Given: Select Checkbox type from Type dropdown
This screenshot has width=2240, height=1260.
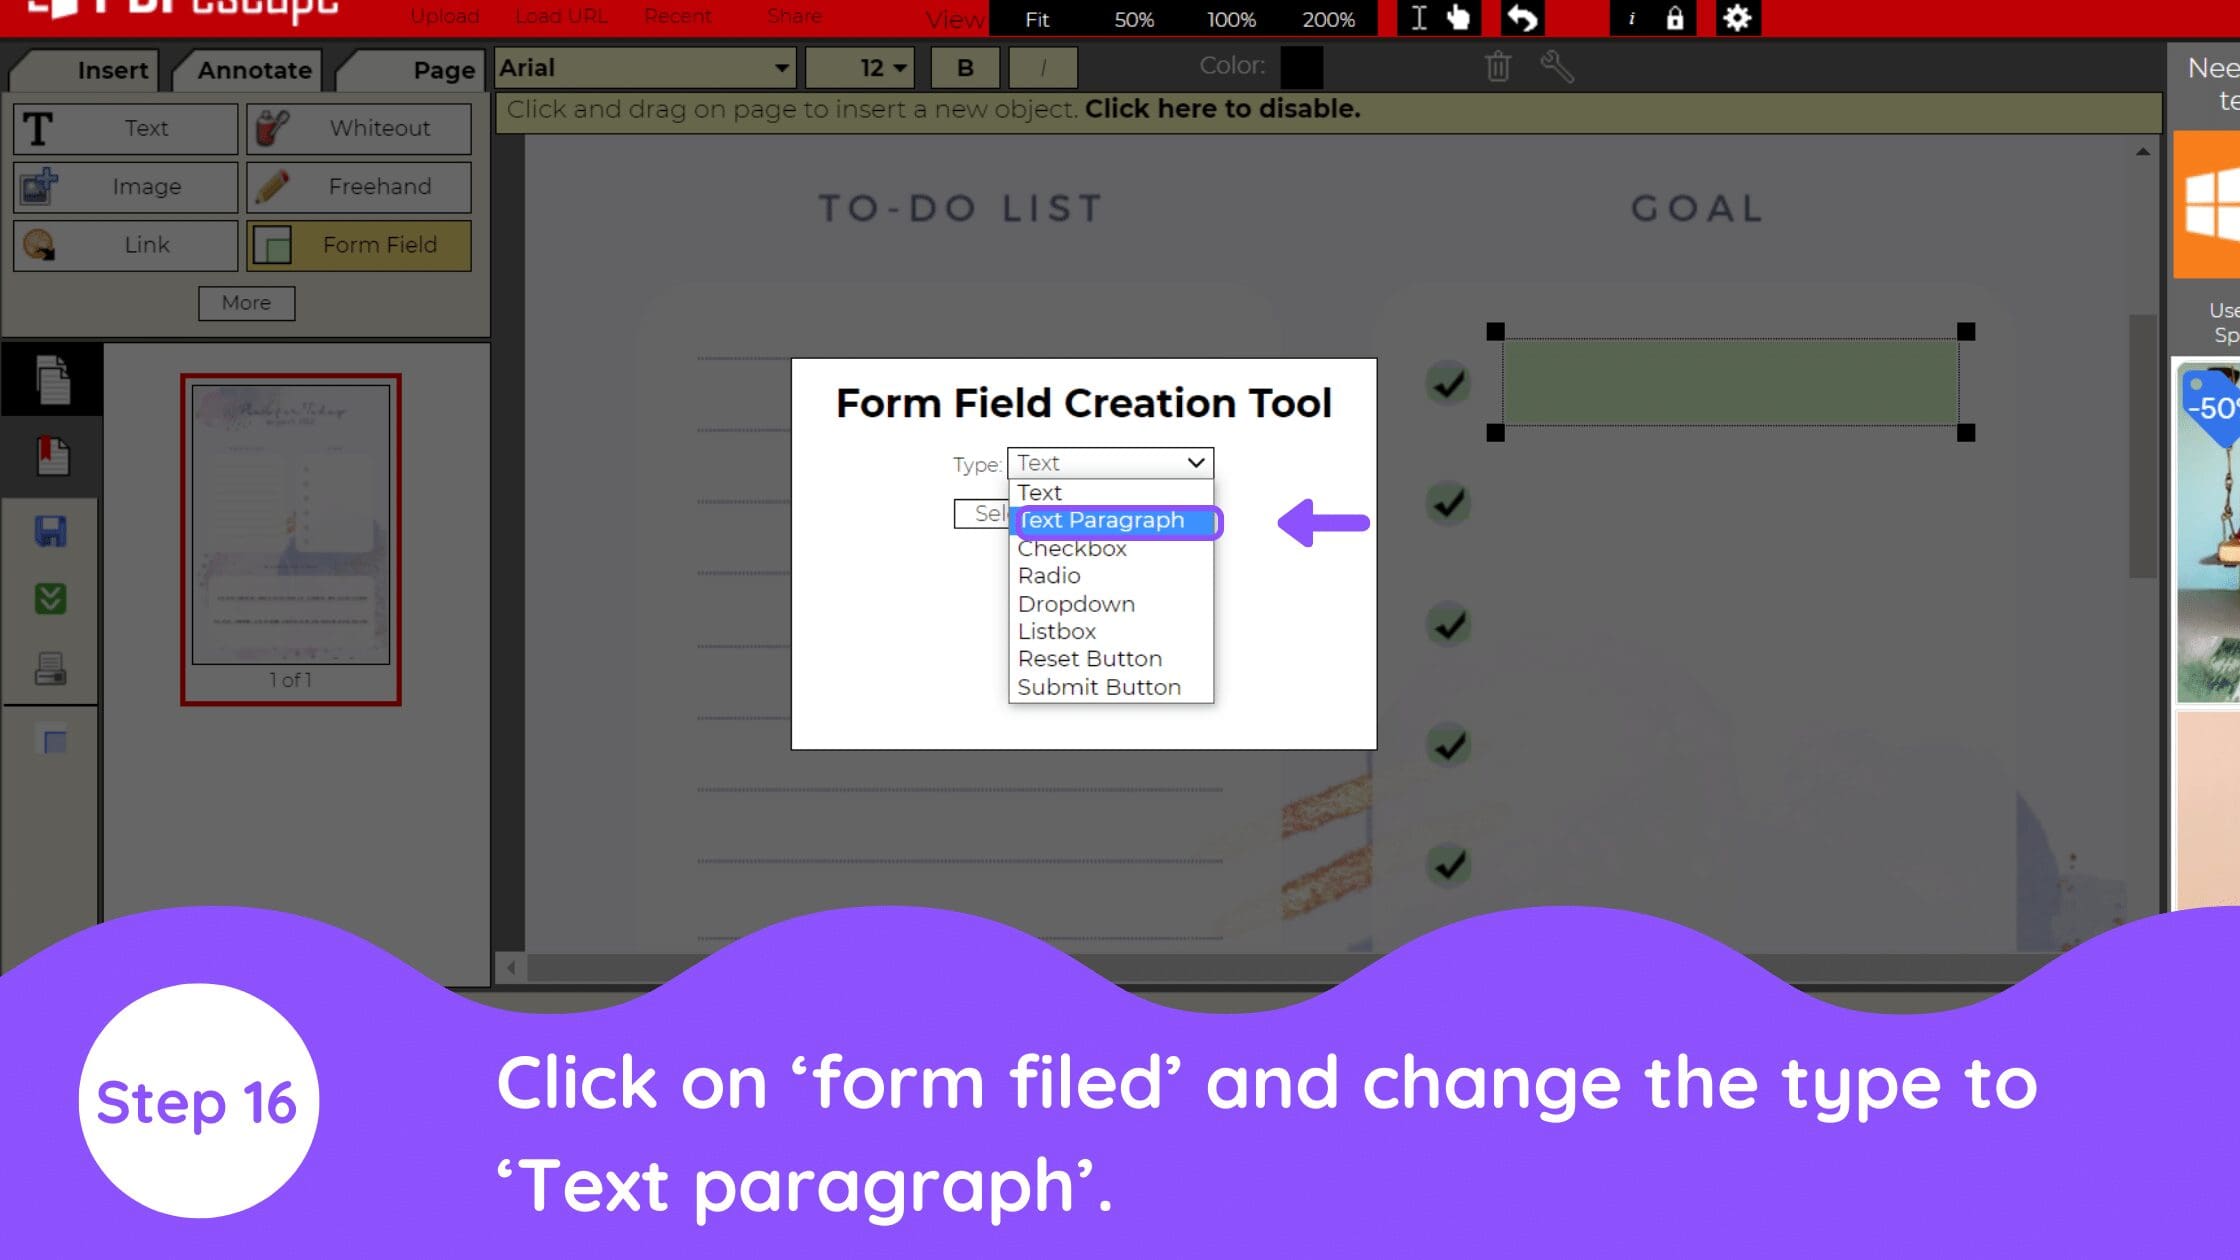Looking at the screenshot, I should pos(1072,548).
